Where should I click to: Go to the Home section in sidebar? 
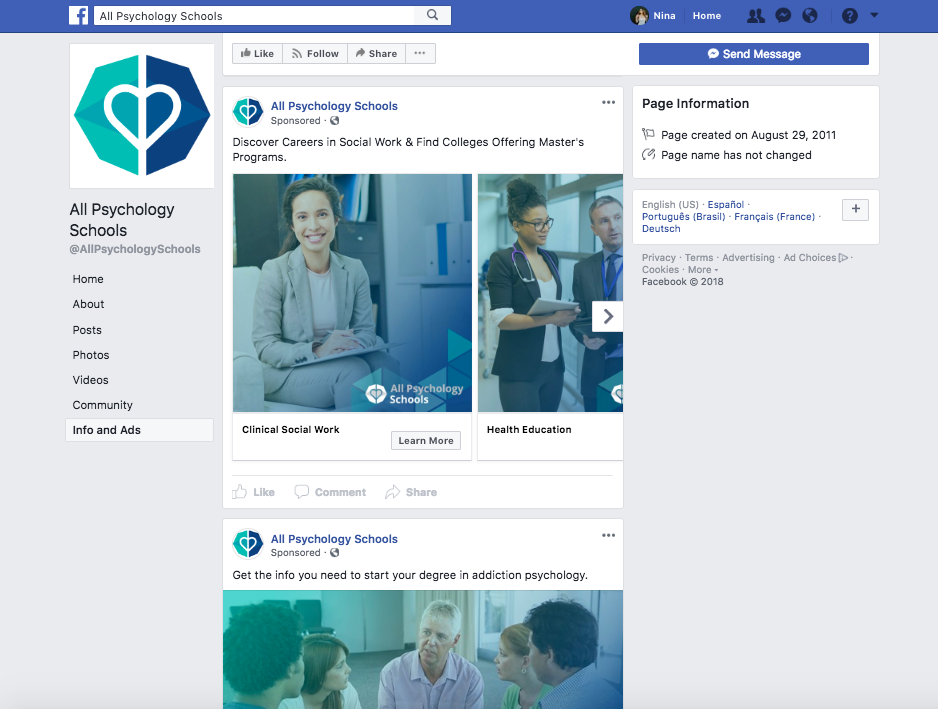[x=88, y=279]
